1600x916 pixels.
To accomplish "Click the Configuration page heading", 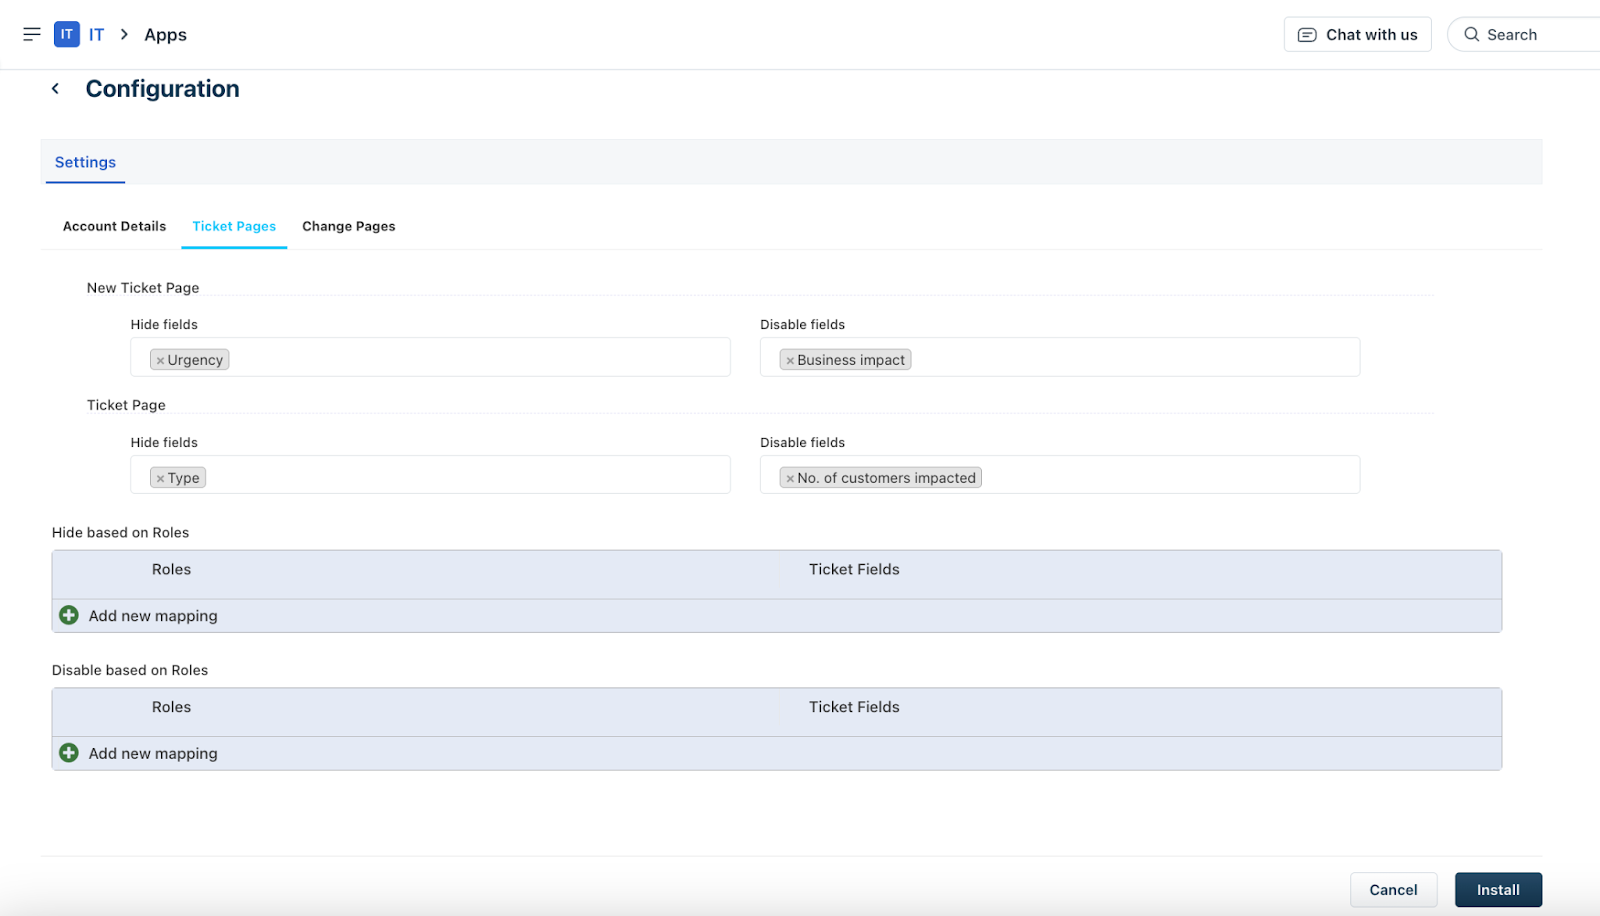I will click(x=163, y=89).
